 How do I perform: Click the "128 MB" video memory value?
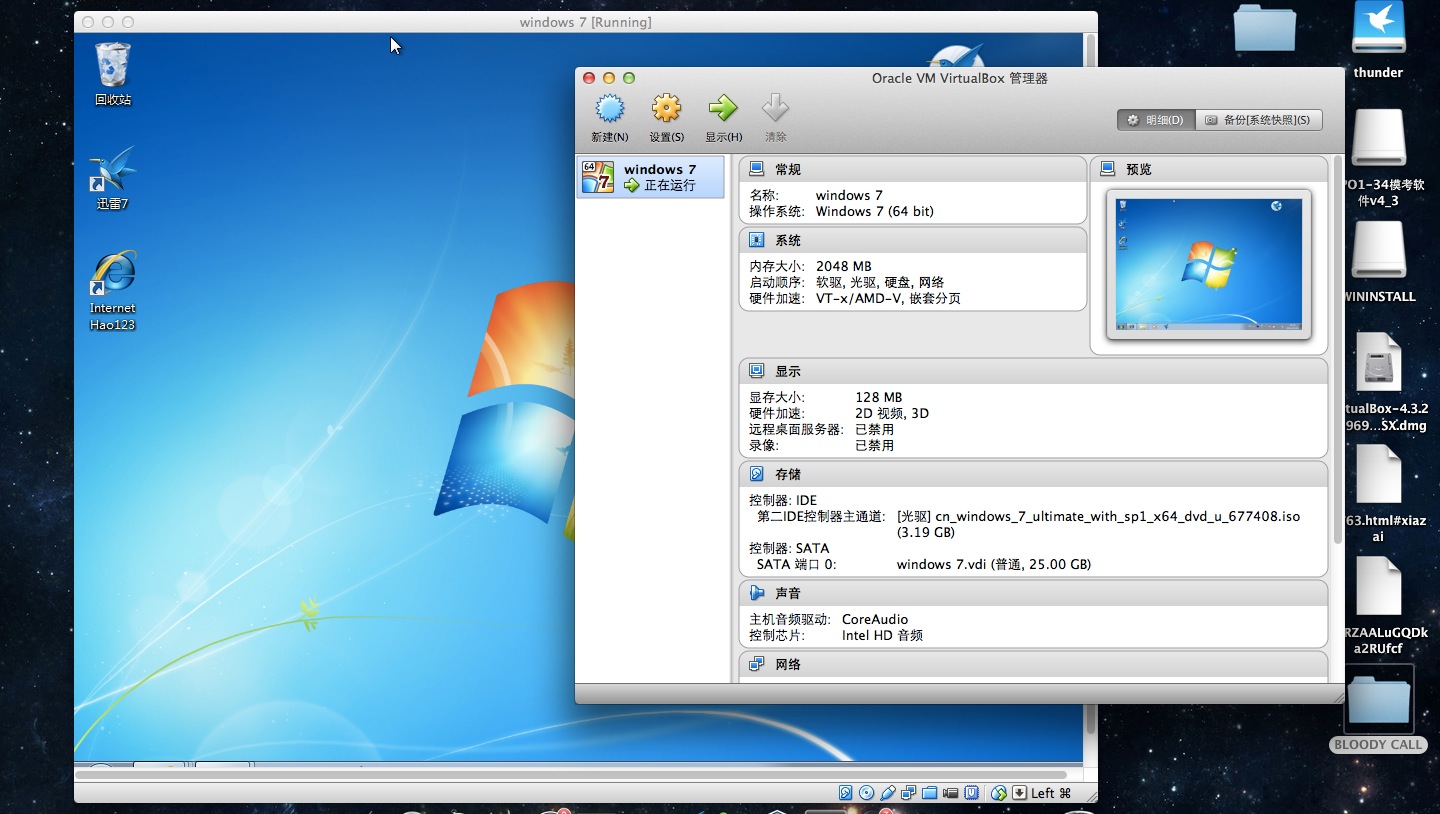coord(878,397)
